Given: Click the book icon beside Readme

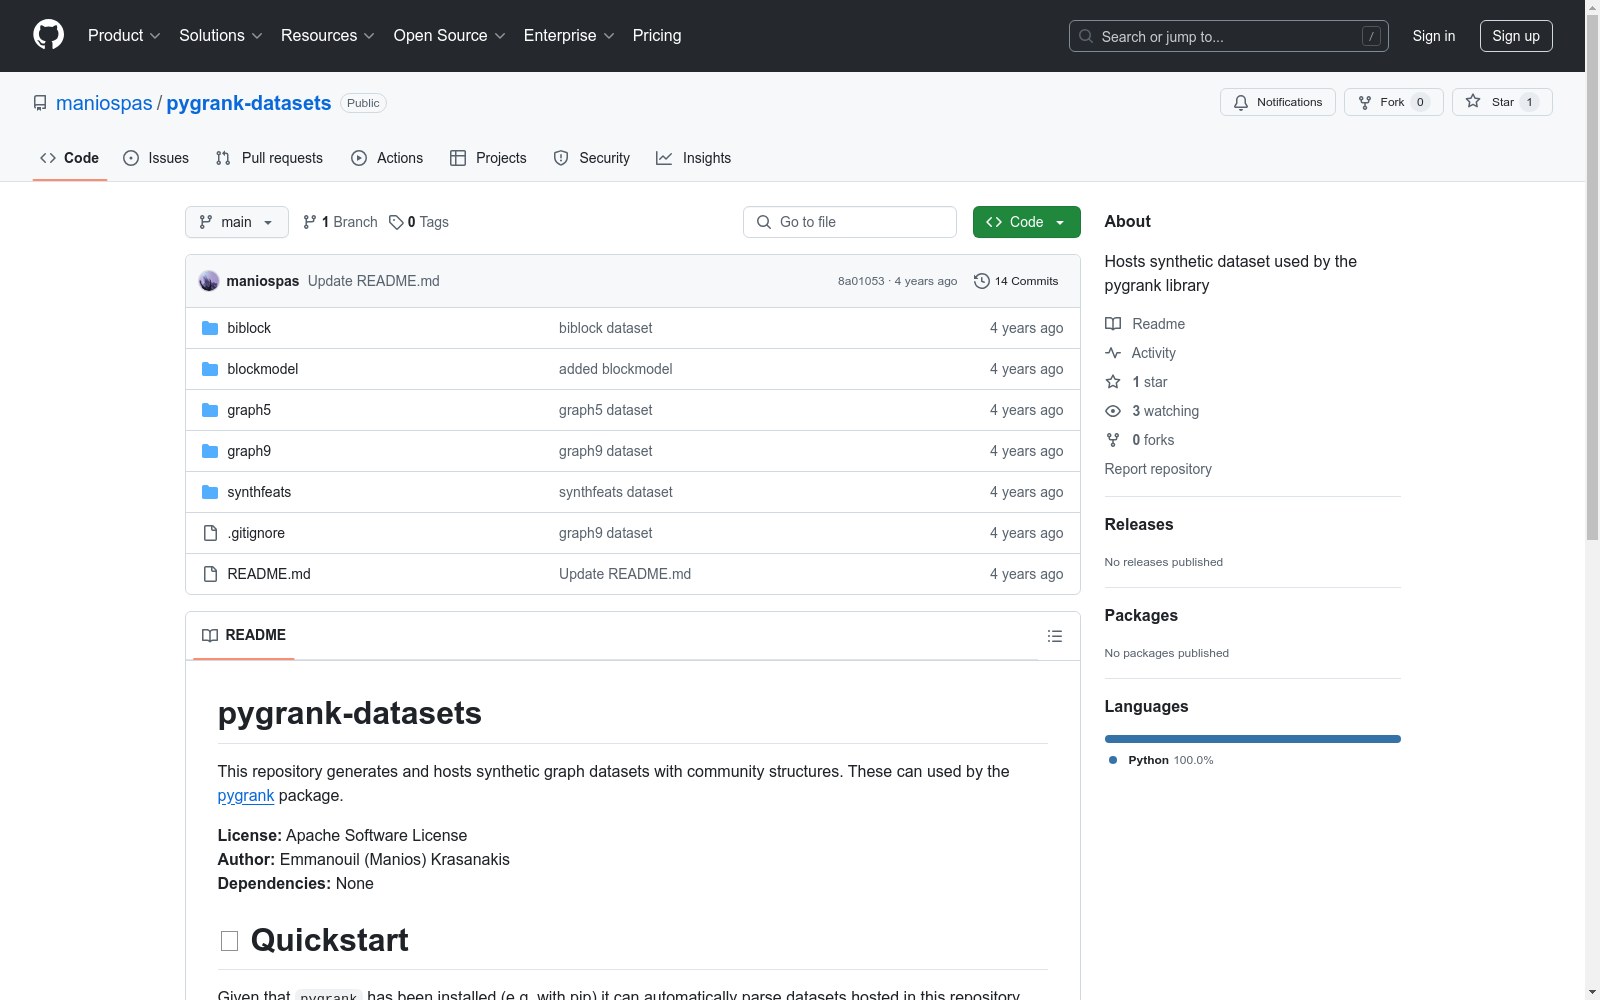Looking at the screenshot, I should point(1113,324).
